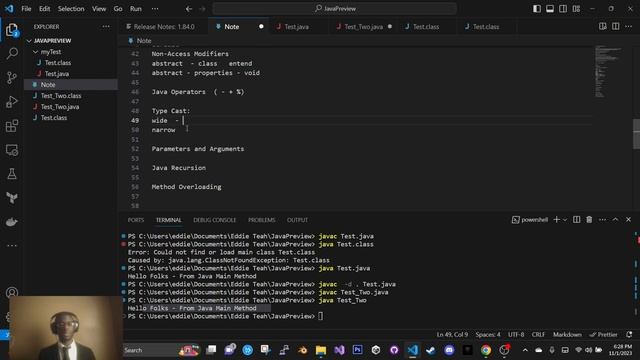Toggle primary side bar layout icon
Image resolution: width=640 pixels, height=360 pixels.
click(537, 9)
